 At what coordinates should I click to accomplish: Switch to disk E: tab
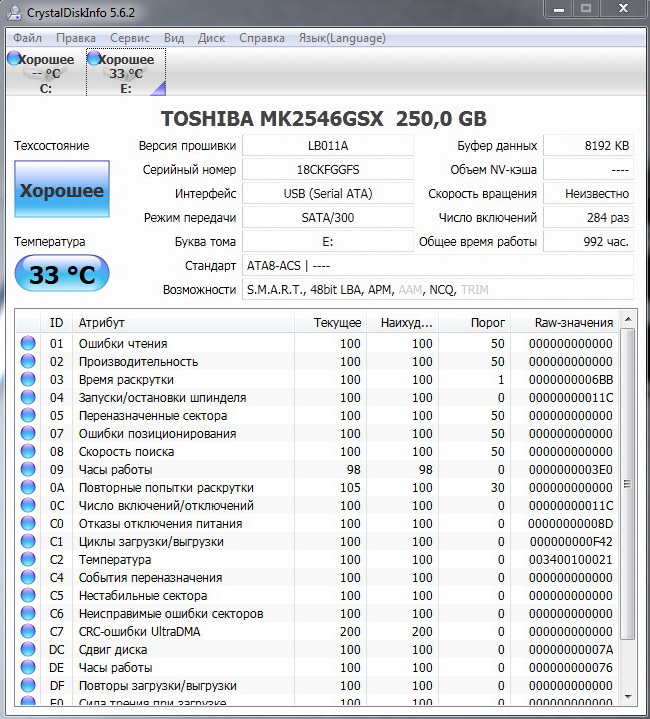126,73
